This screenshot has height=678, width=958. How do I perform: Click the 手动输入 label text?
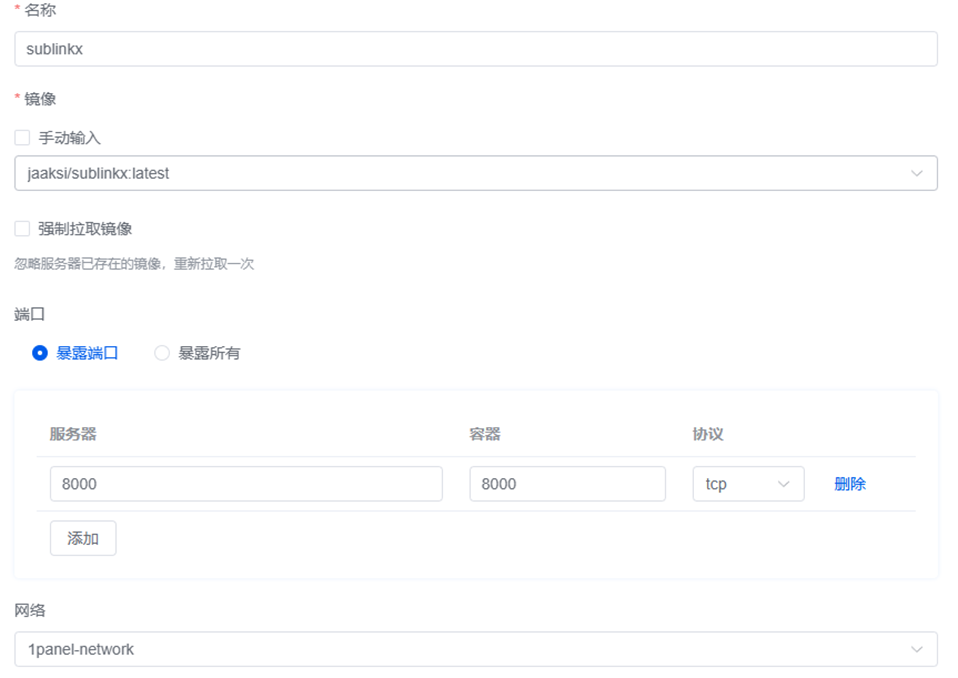[70, 138]
